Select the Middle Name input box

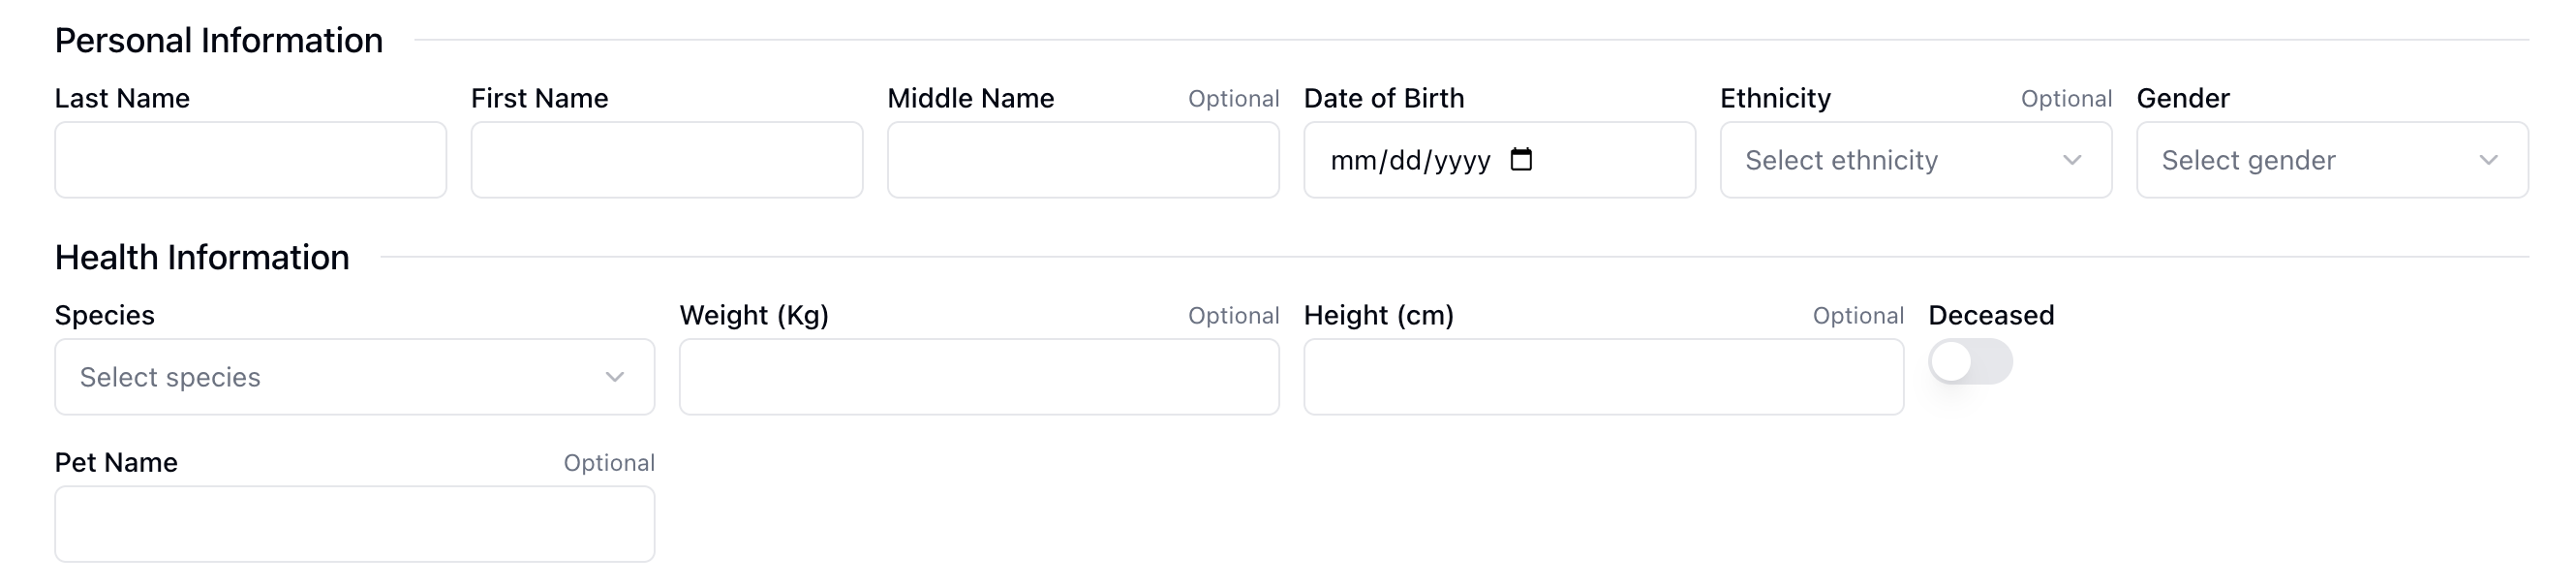[x=1083, y=160]
